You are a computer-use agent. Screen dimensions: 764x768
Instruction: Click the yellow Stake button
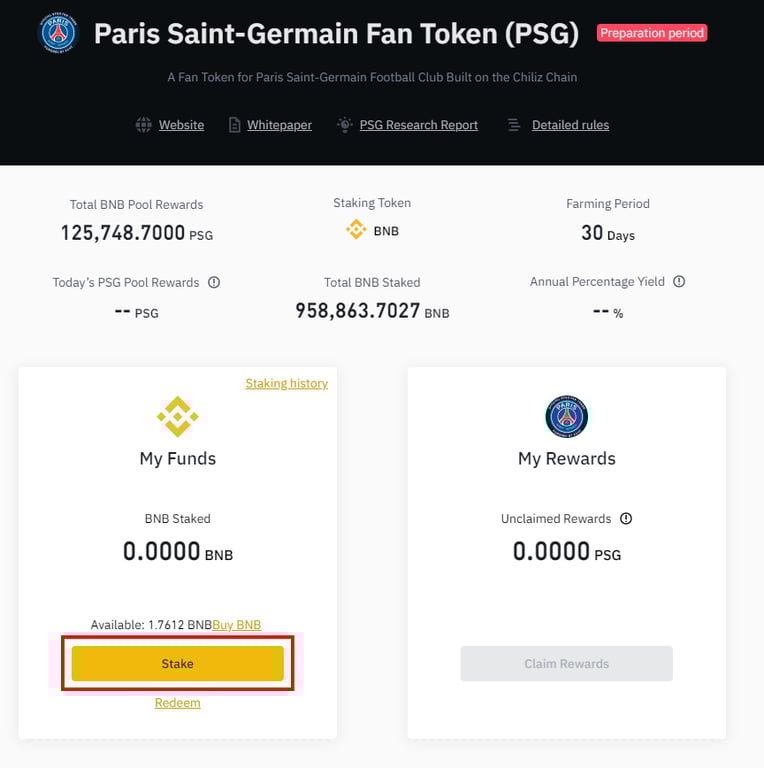177,664
